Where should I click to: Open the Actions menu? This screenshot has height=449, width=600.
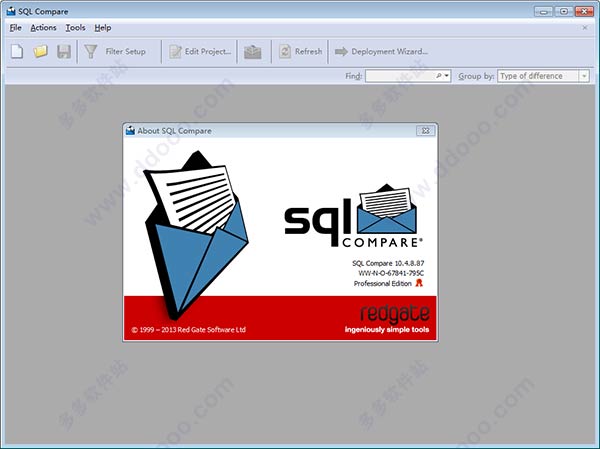[x=43, y=28]
